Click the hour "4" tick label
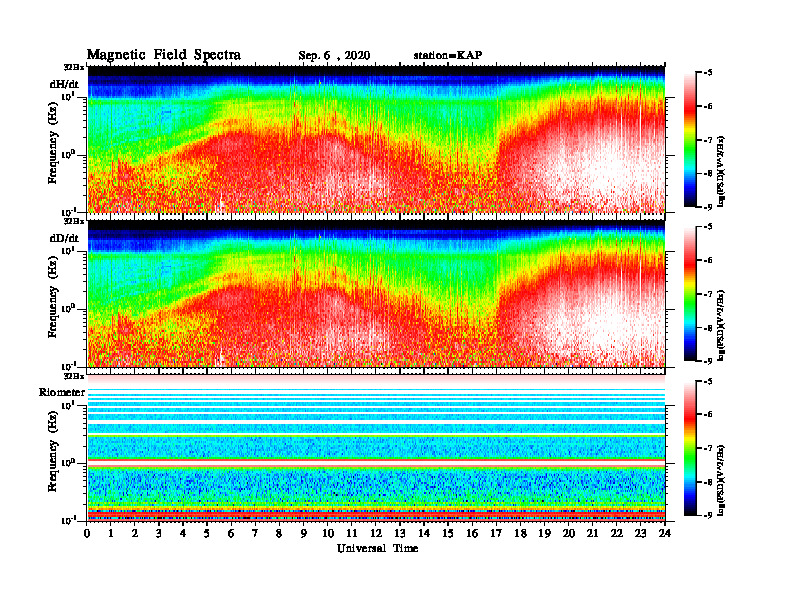 tap(183, 534)
